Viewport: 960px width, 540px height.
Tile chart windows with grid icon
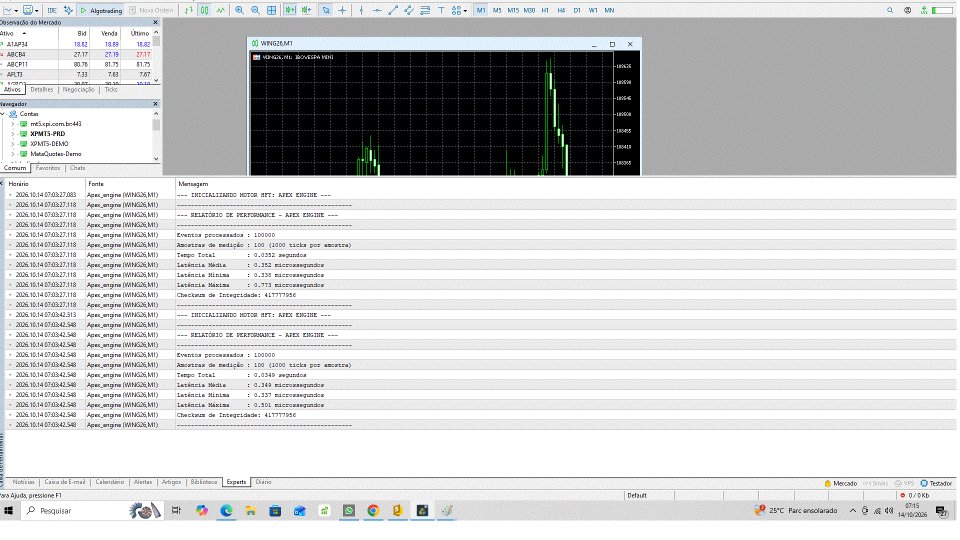tap(271, 10)
